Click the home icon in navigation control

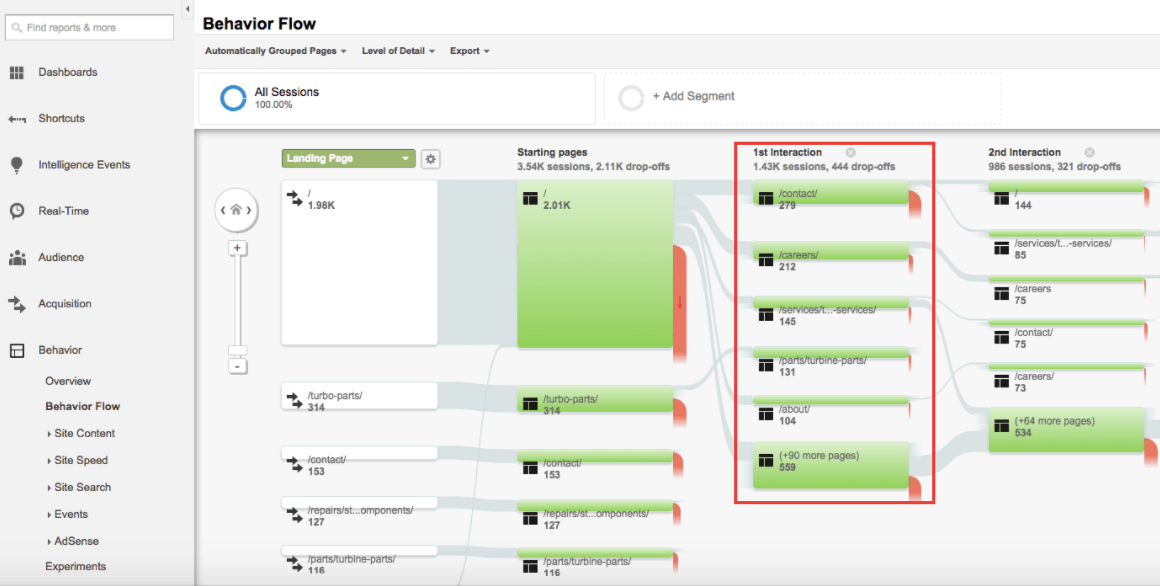click(x=236, y=210)
